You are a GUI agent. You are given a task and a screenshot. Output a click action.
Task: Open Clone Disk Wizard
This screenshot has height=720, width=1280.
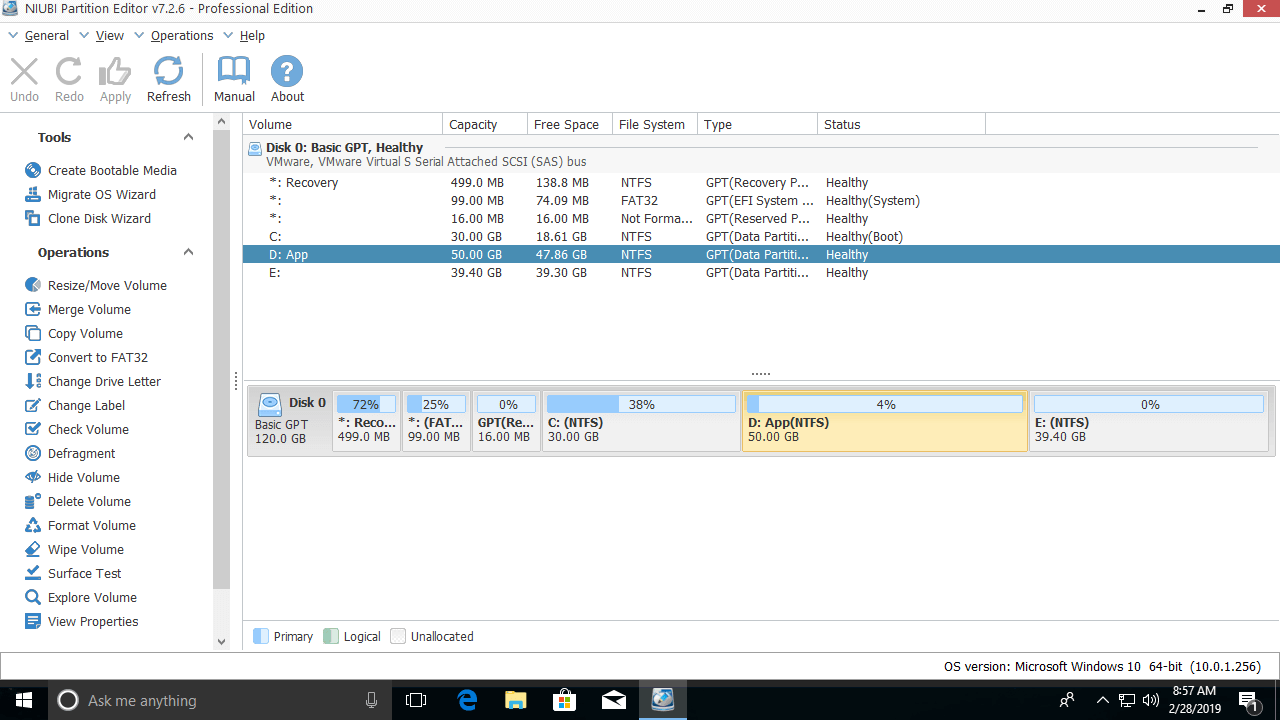click(x=99, y=219)
